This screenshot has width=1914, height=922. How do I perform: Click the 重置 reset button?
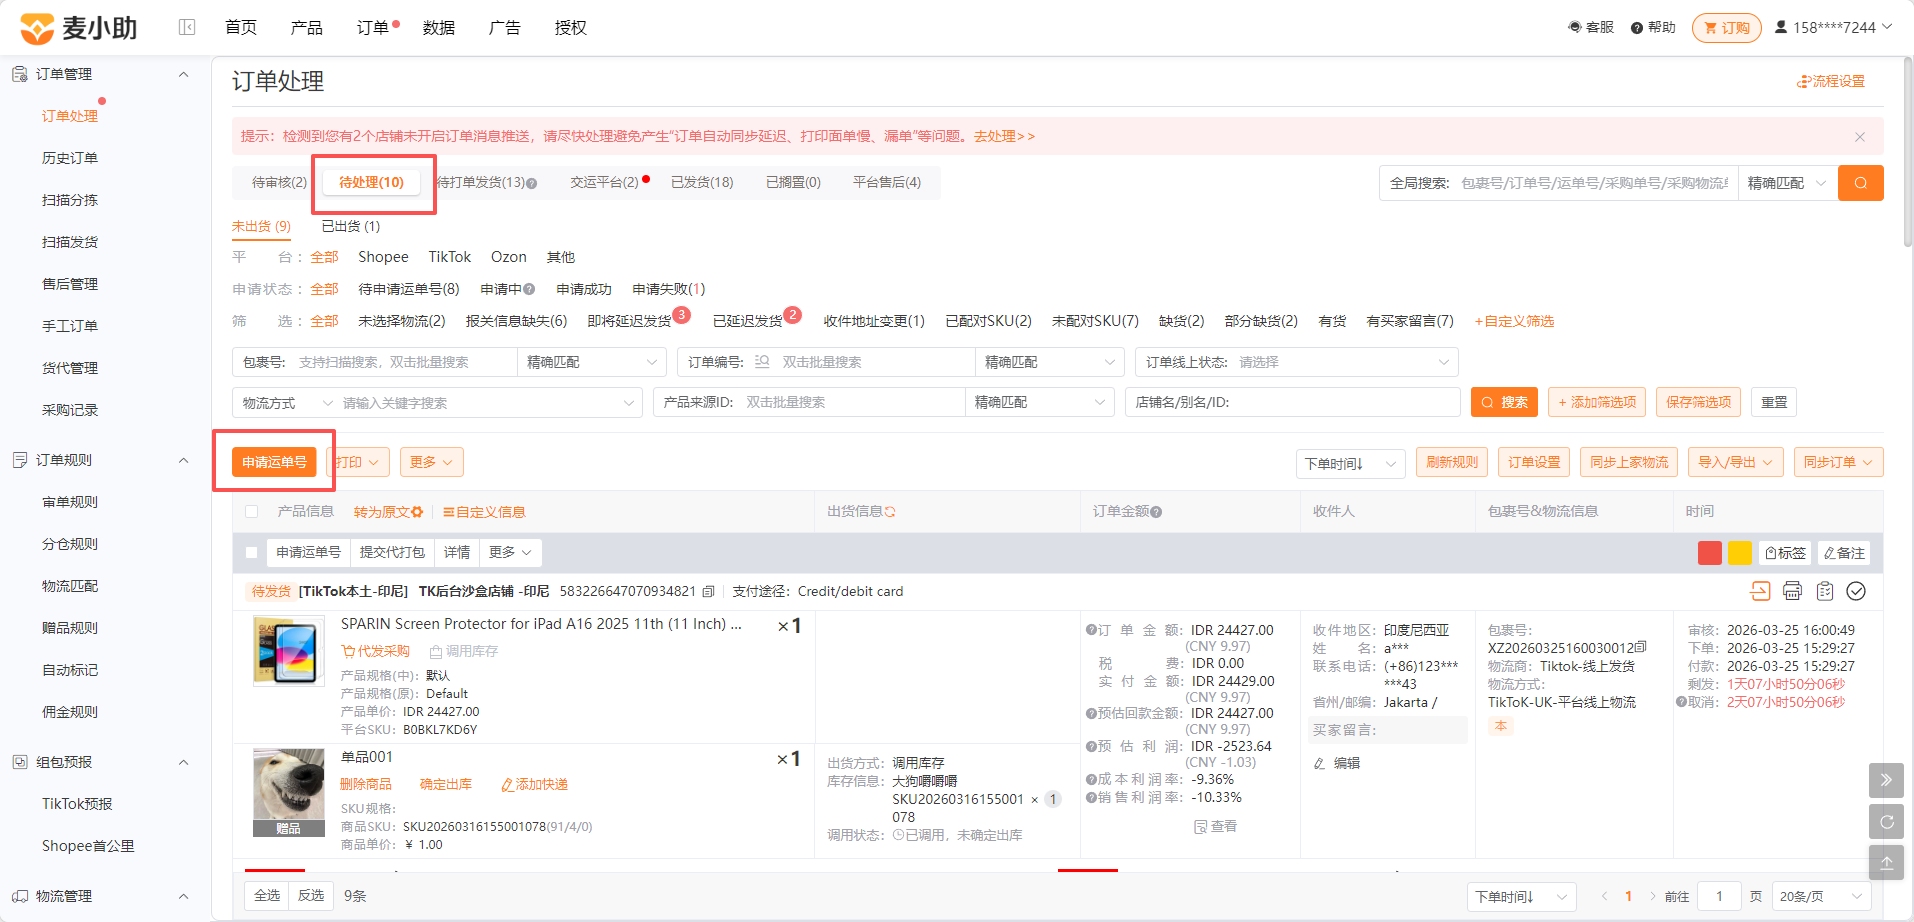(x=1774, y=402)
